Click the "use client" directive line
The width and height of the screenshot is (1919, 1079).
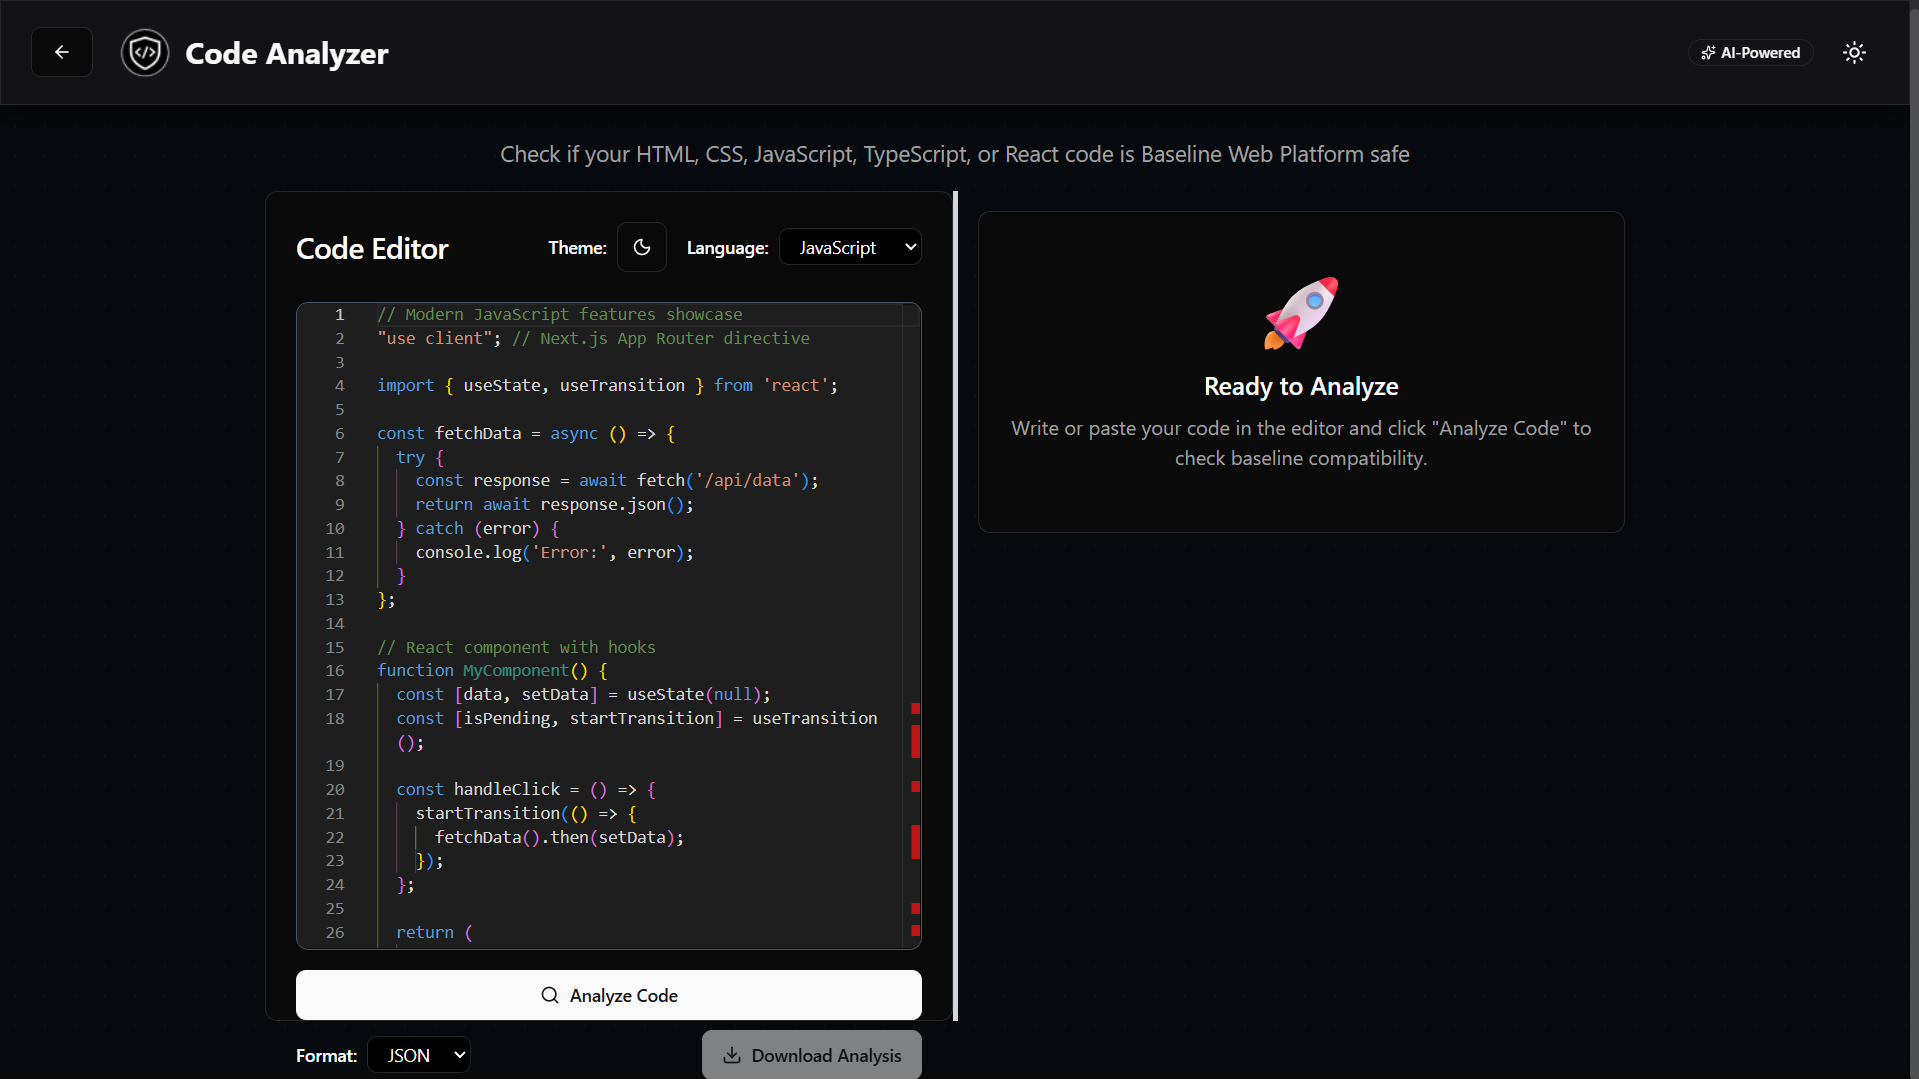(593, 338)
